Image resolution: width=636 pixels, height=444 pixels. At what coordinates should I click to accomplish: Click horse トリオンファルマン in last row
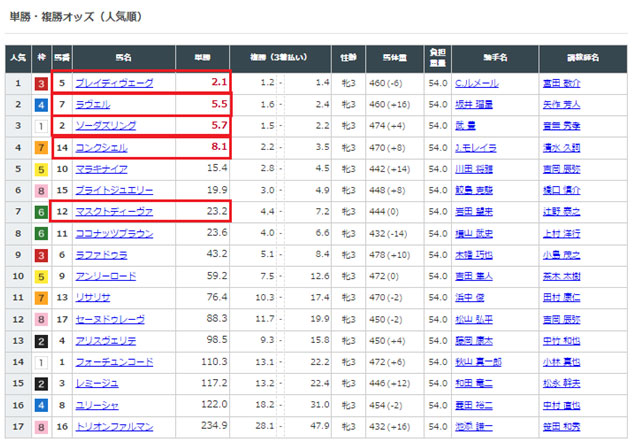point(112,425)
